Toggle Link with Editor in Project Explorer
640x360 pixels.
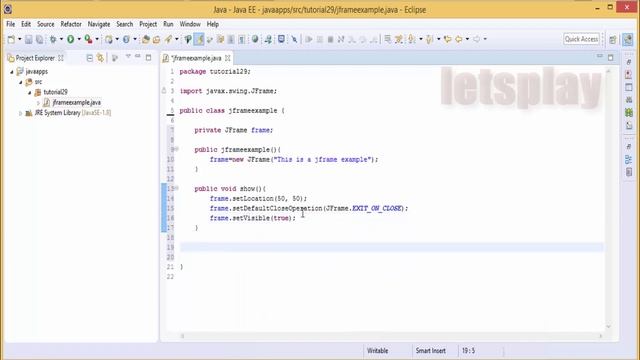tap(100, 58)
